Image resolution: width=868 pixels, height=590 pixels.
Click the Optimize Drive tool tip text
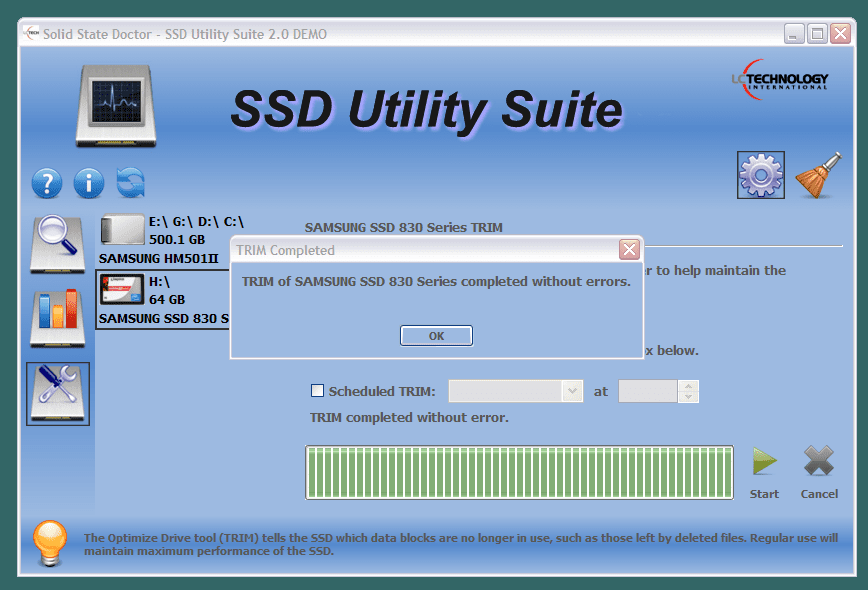tap(461, 544)
